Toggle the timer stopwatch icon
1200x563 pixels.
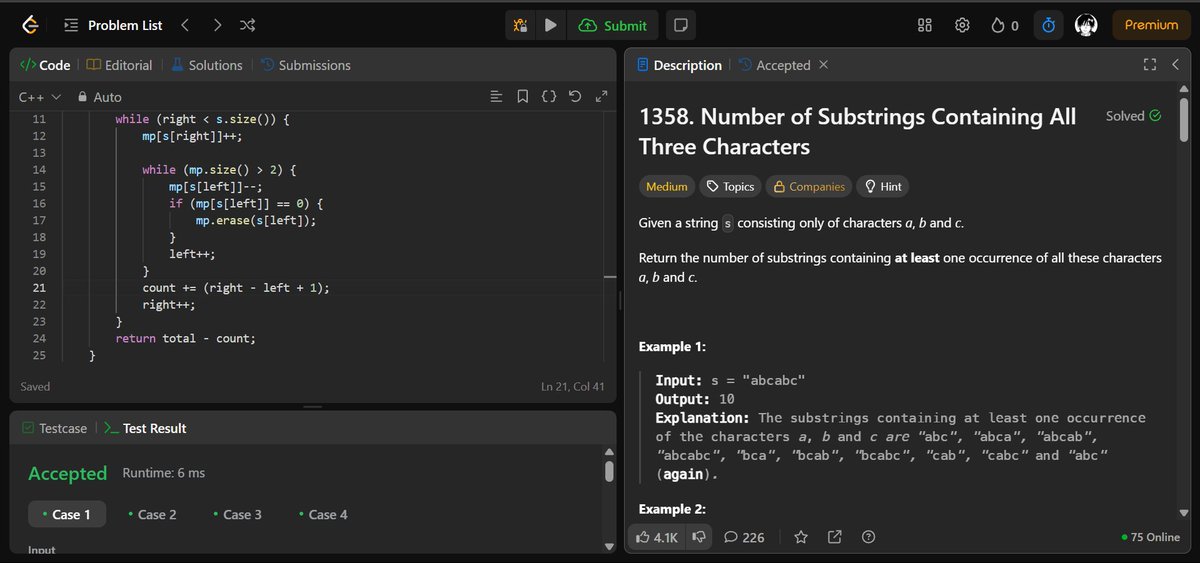point(1048,25)
